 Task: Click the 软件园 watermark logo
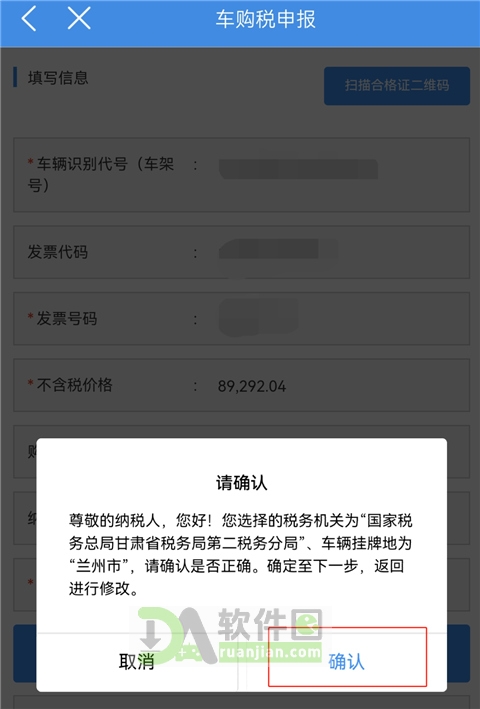point(231,635)
